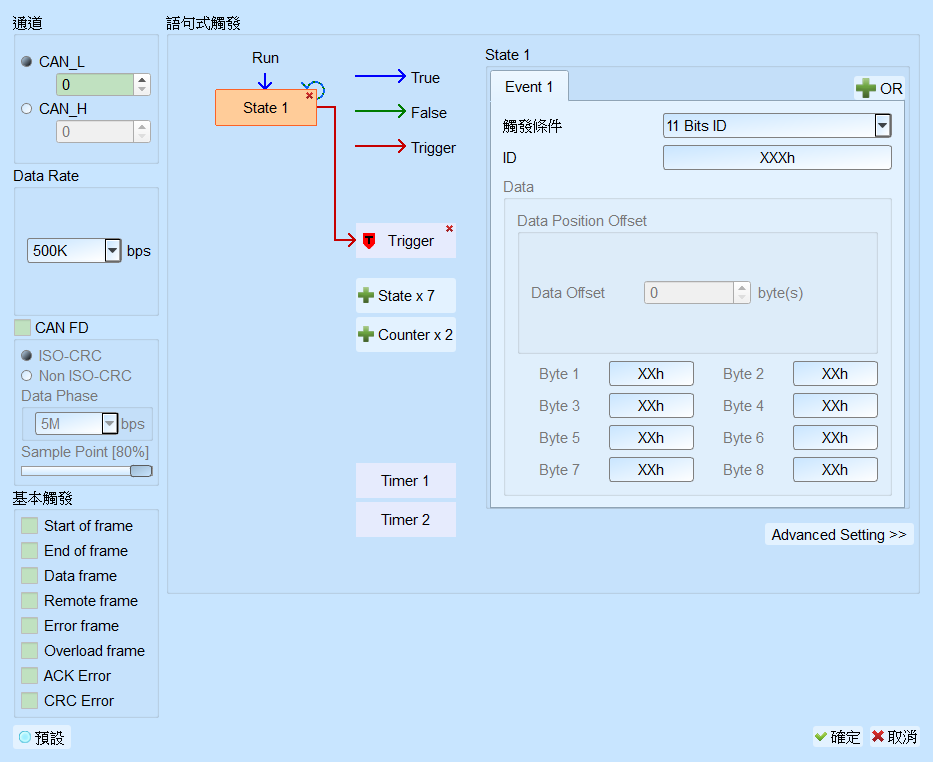
Task: Click the blue preset circle icon
Action: click(x=25, y=737)
